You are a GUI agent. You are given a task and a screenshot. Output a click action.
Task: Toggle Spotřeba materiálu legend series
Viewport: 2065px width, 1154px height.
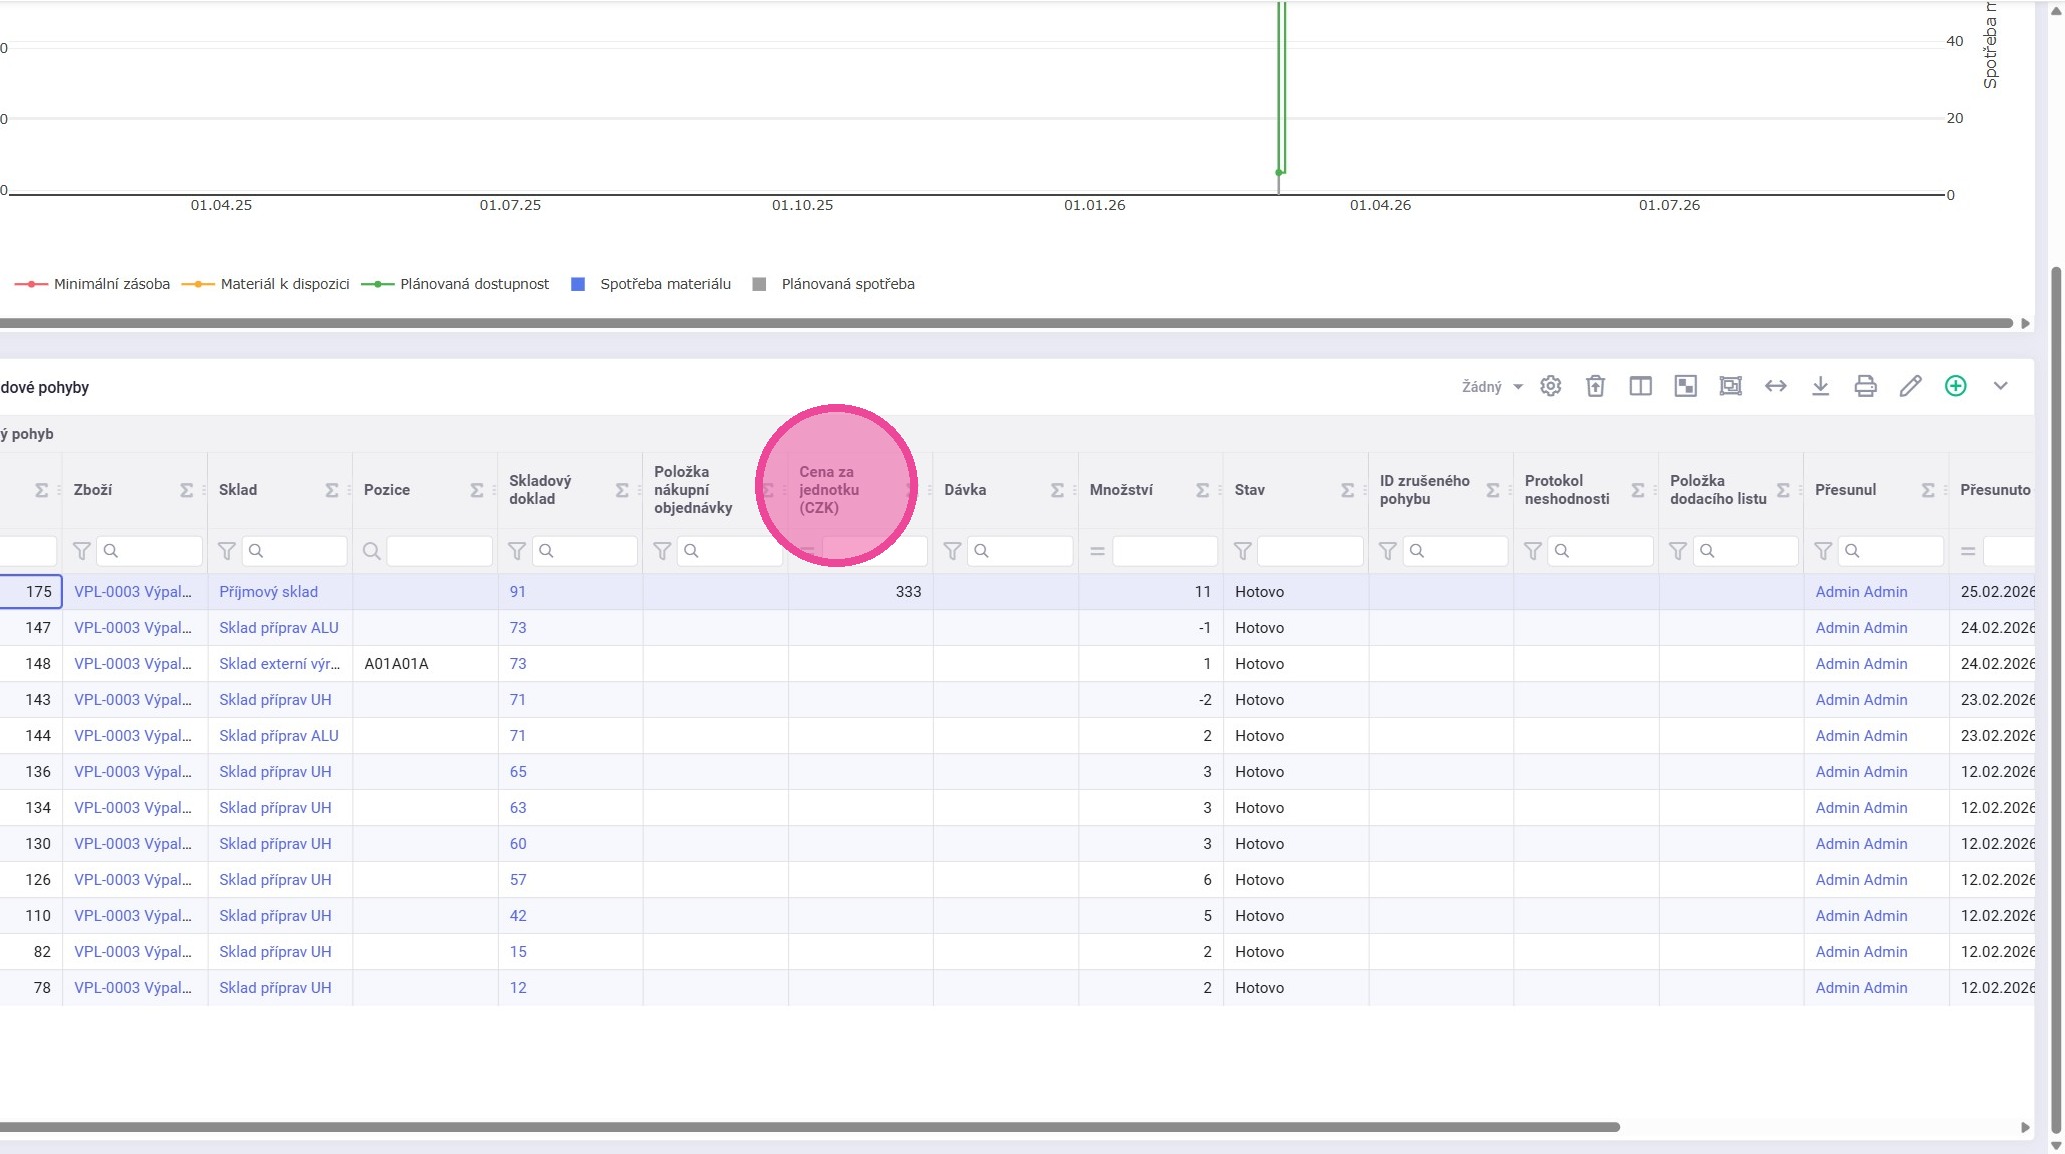pyautogui.click(x=665, y=284)
